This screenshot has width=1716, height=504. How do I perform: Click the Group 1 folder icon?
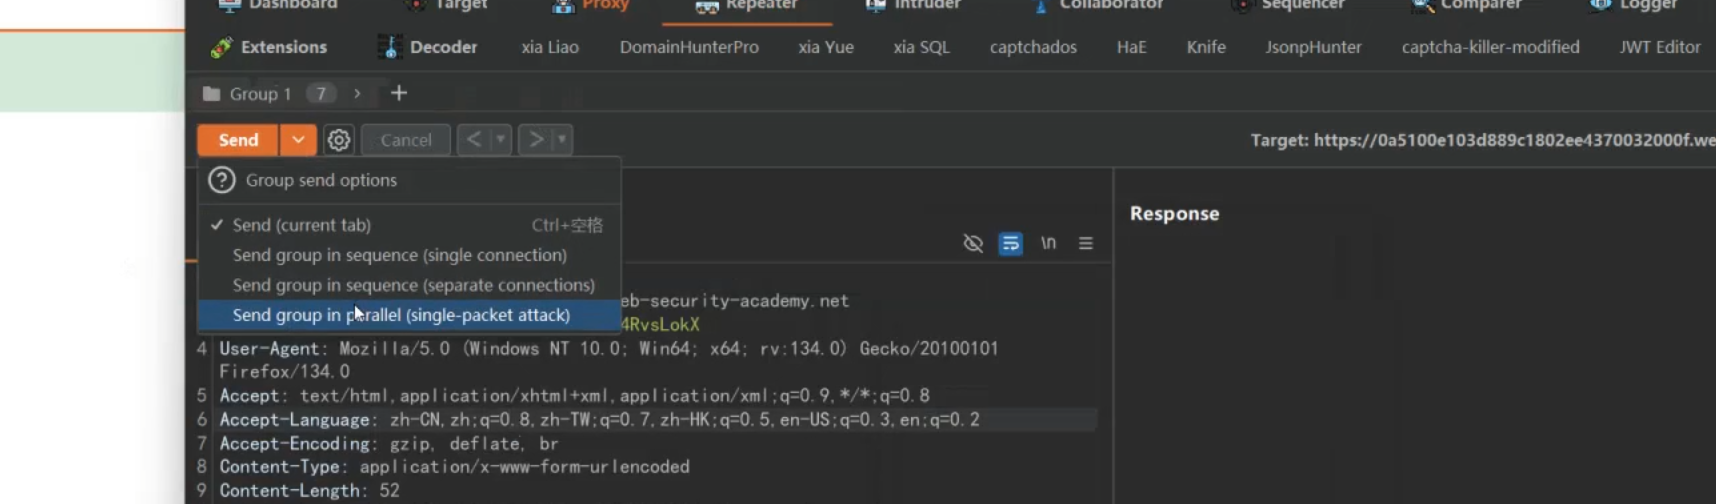click(x=211, y=94)
